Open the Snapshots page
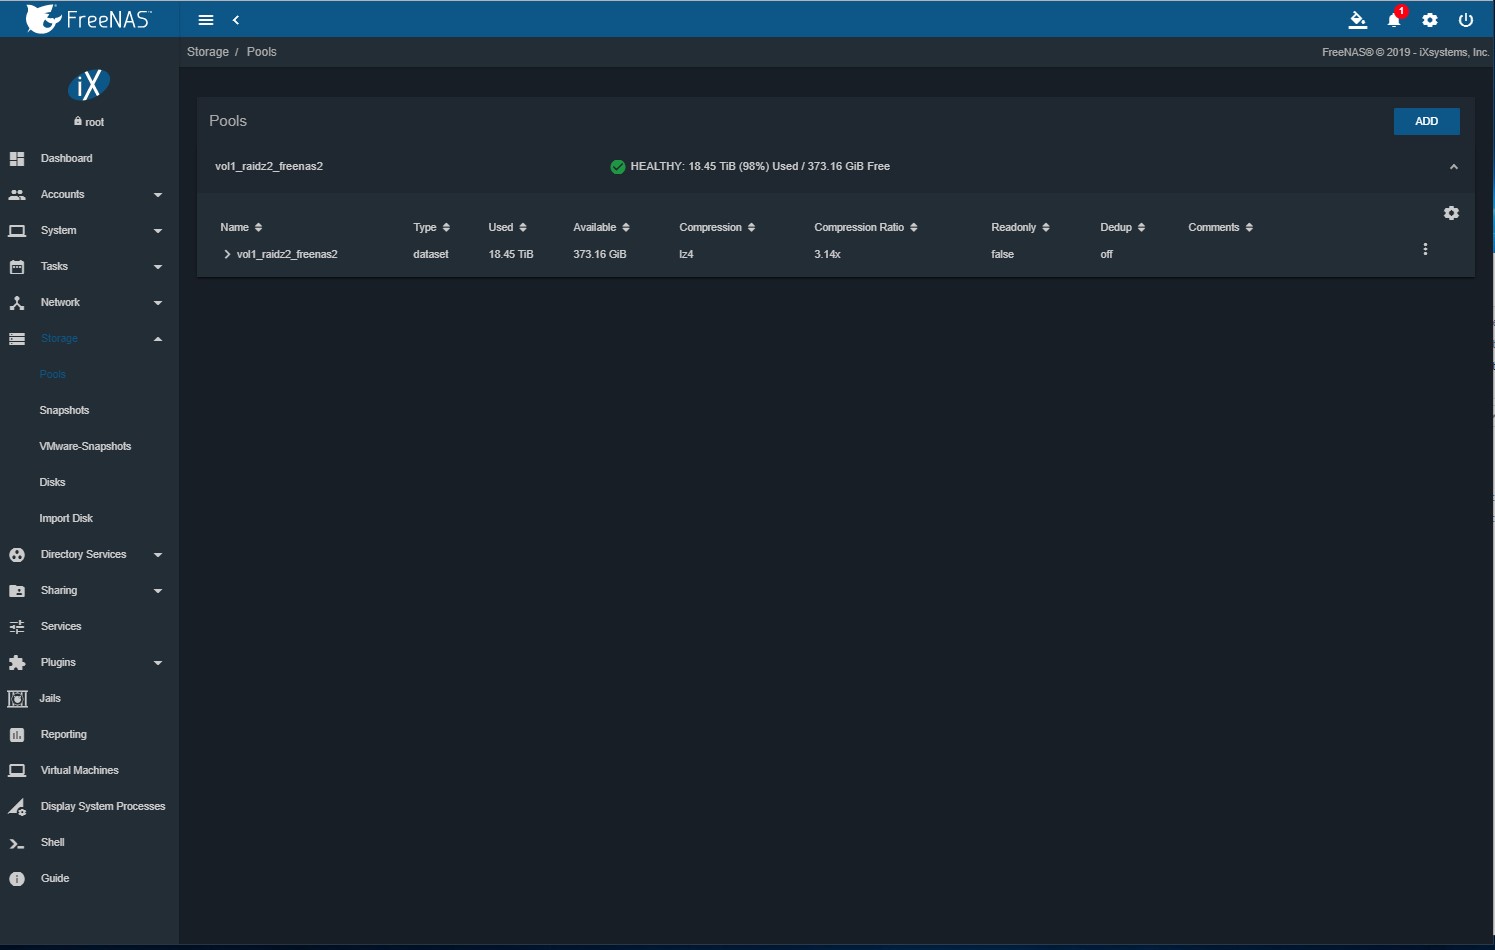Screen dimensions: 1495x950 point(64,411)
